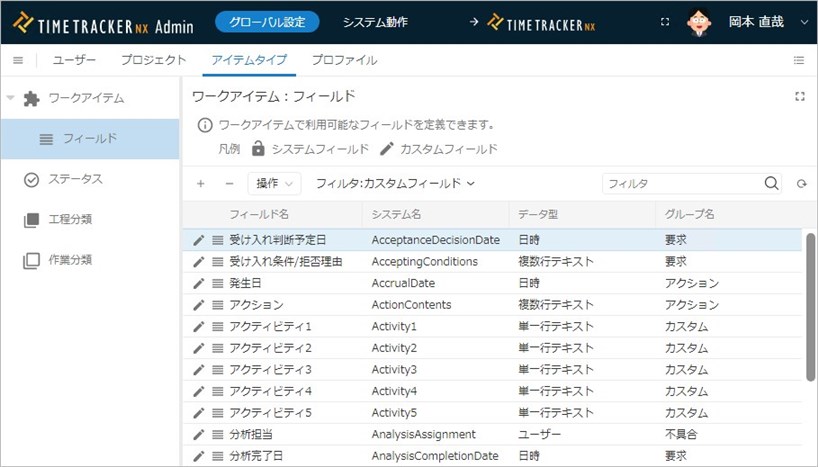Click the refresh icon next to search
This screenshot has height=467, width=818.
point(801,184)
